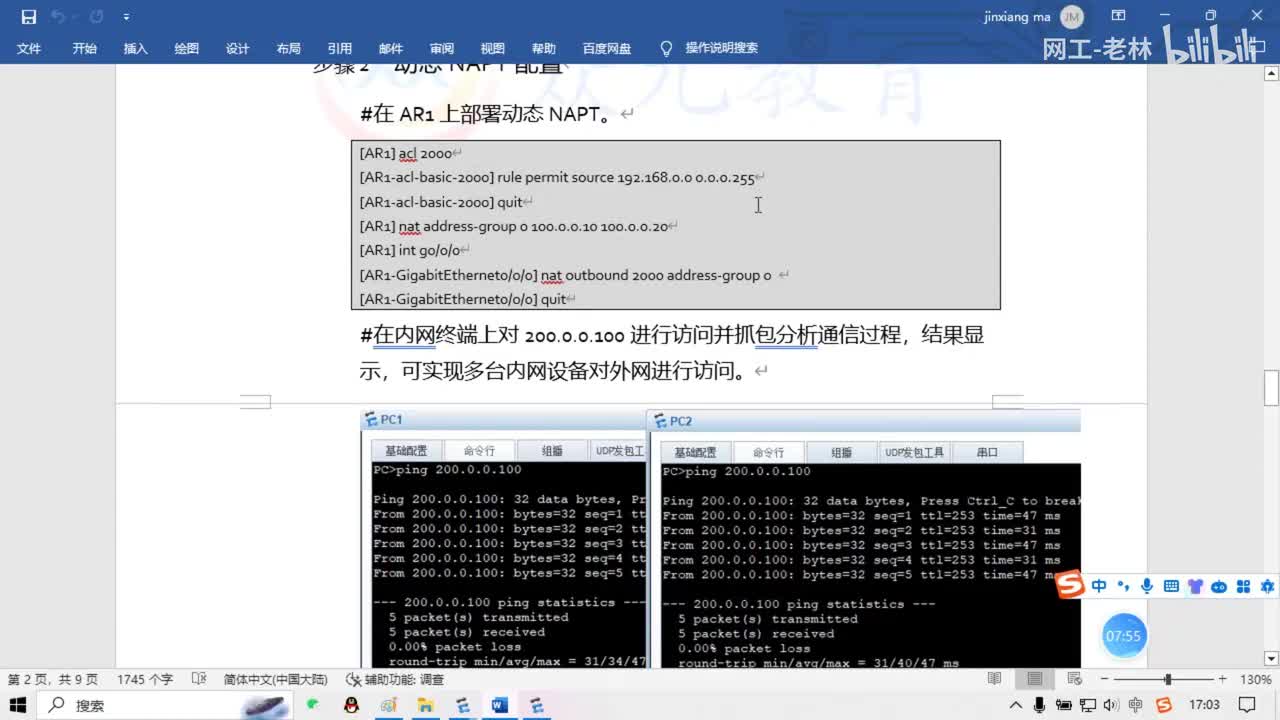Click the 07:55 timer circle

tap(1123, 636)
